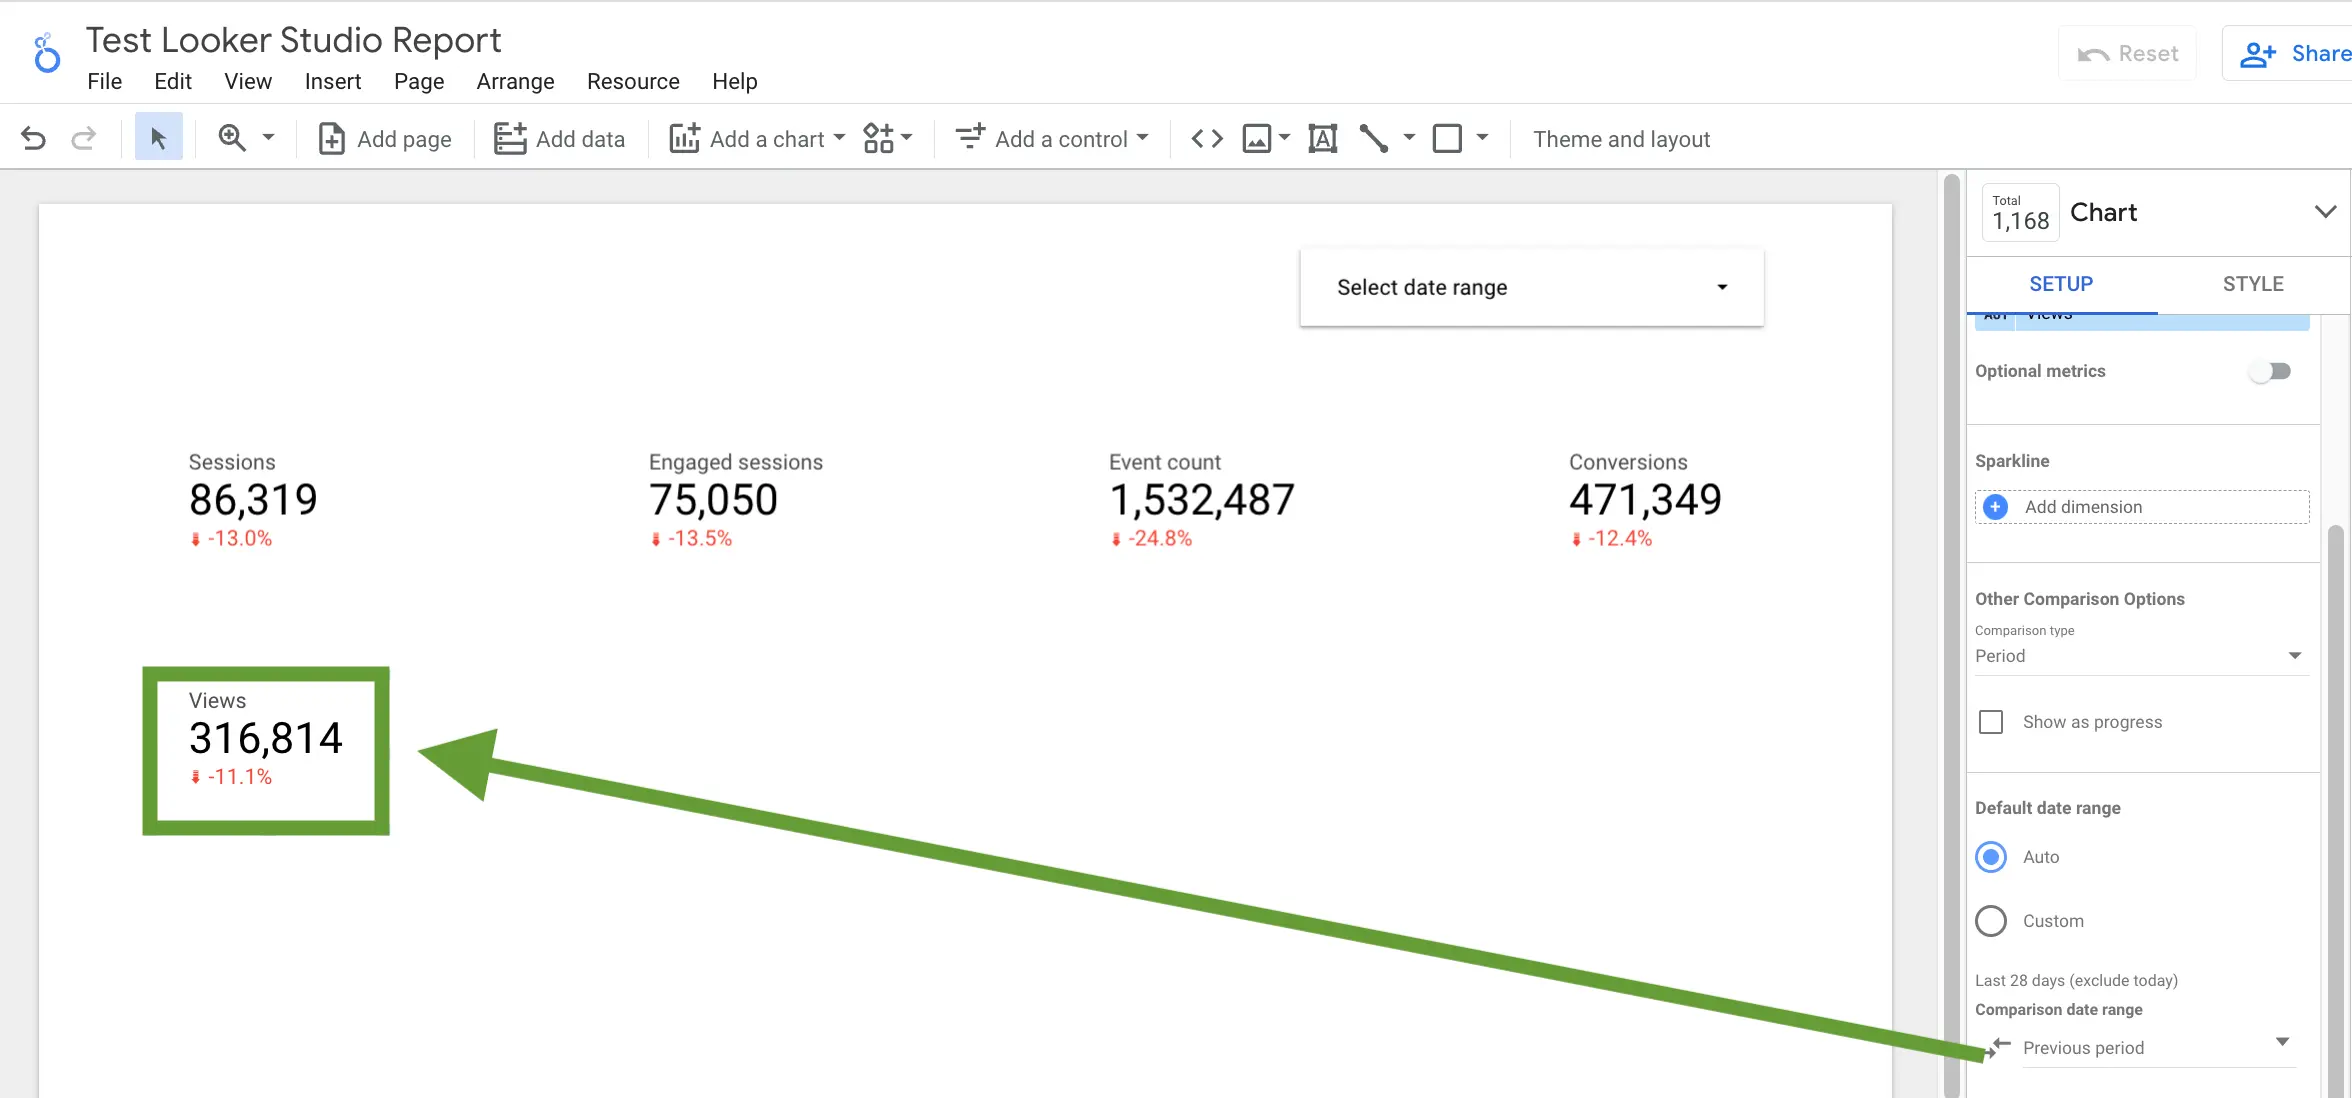Select the Custom date range radio
The width and height of the screenshot is (2352, 1098).
pyautogui.click(x=1991, y=921)
